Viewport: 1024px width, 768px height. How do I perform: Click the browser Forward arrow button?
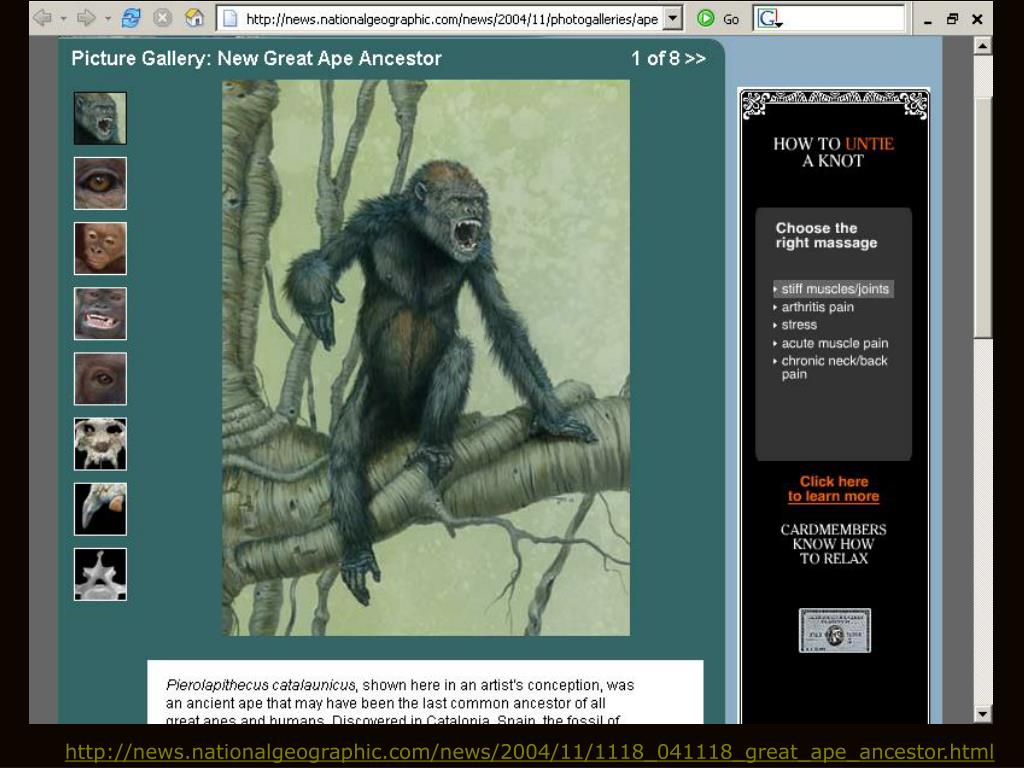coord(86,18)
